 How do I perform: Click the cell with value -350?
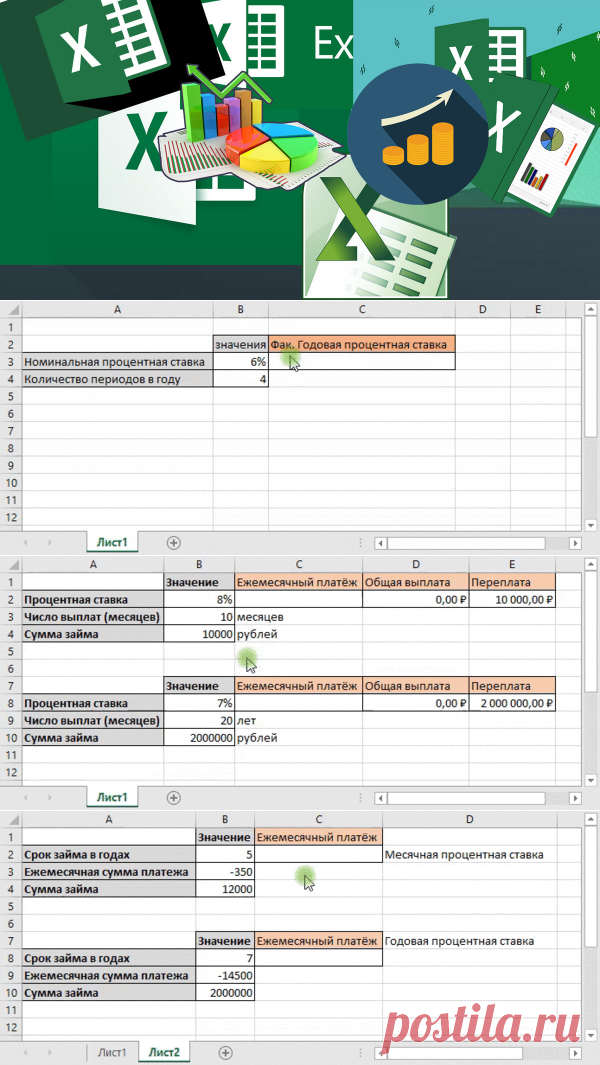tap(225, 872)
